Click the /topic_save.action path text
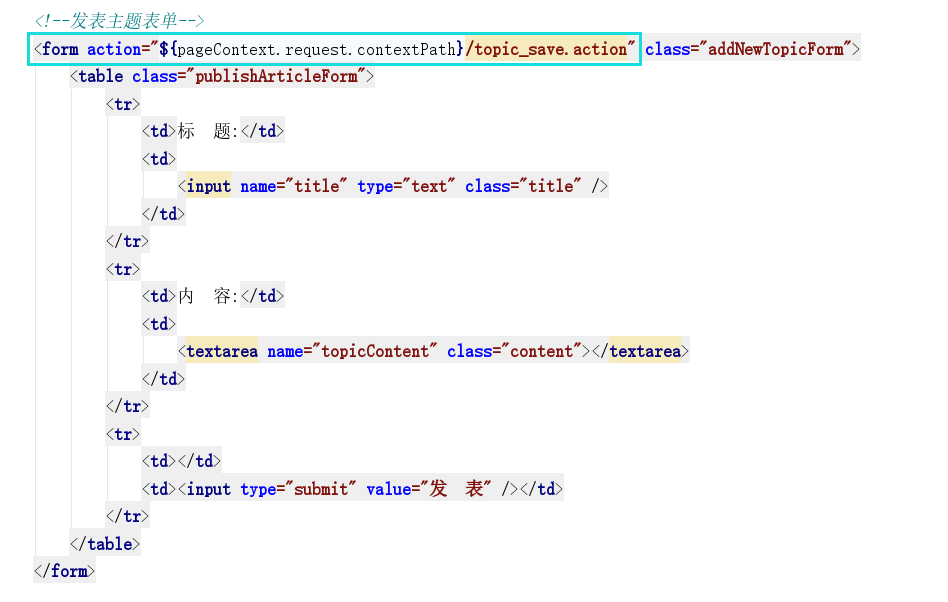Image resolution: width=948 pixels, height=602 pixels. [x=546, y=49]
